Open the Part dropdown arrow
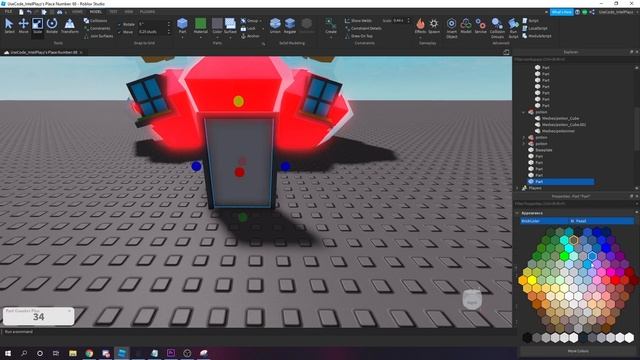 pos(182,38)
